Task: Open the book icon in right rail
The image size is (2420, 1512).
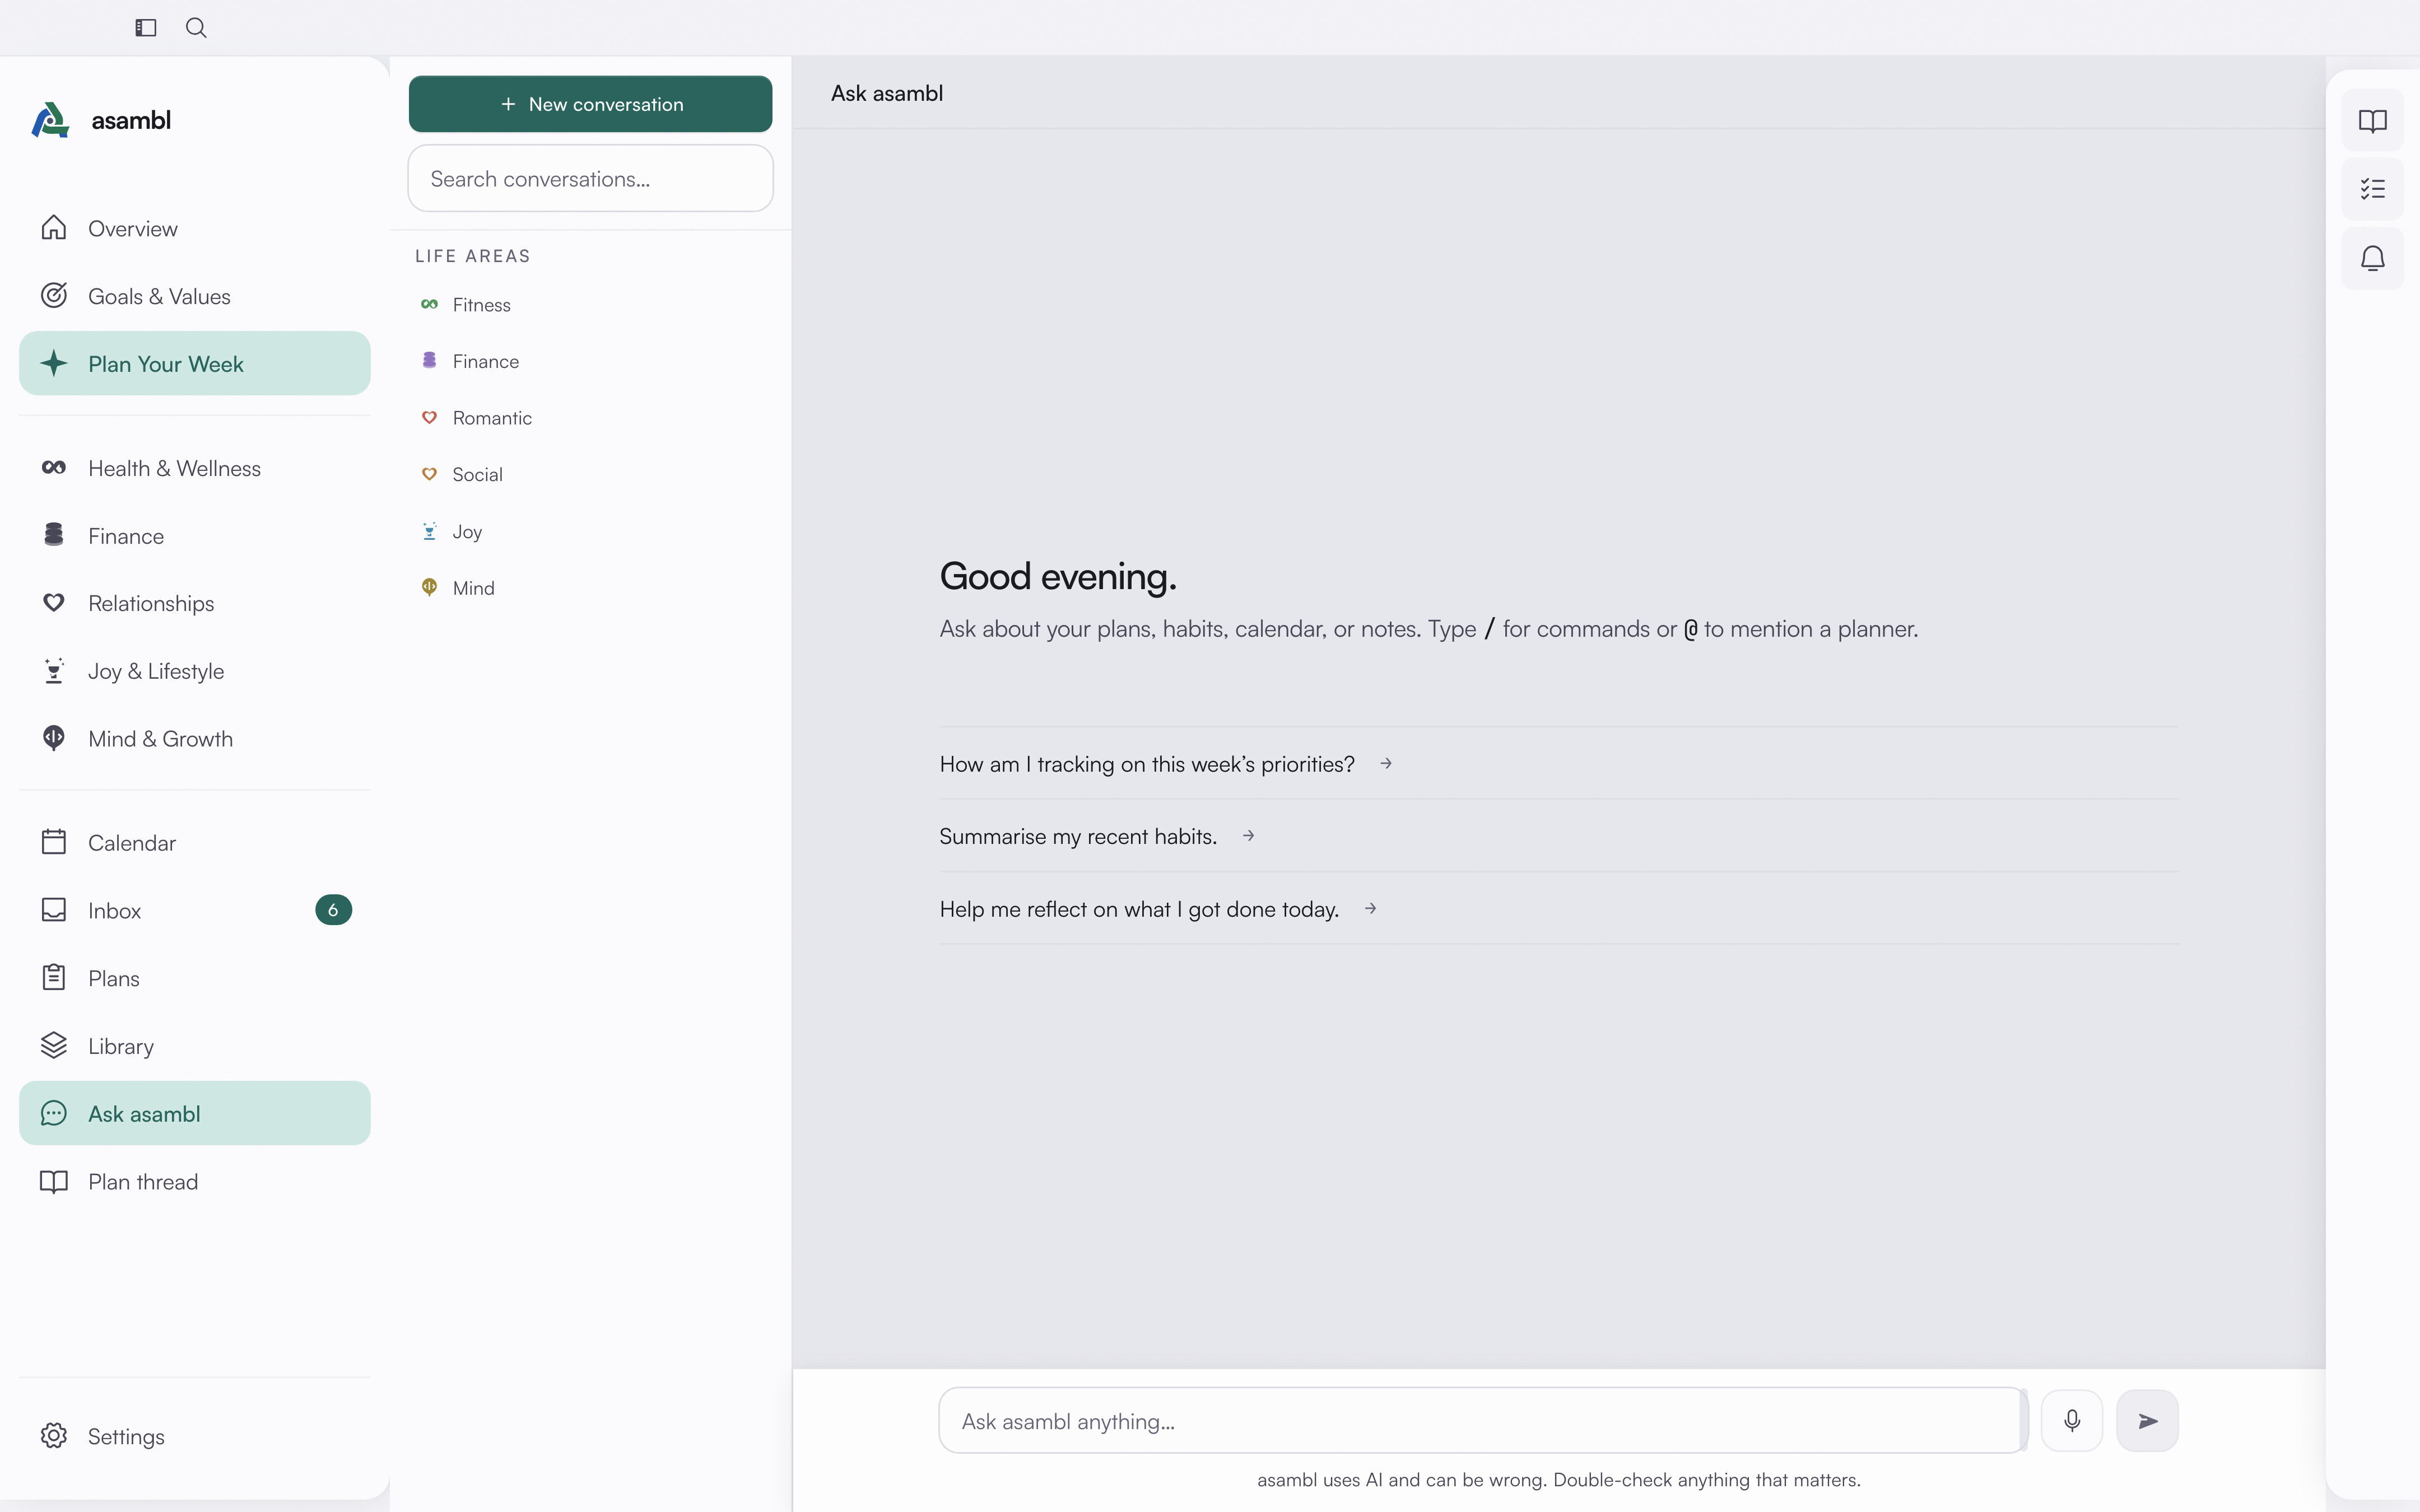Action: tap(2372, 121)
